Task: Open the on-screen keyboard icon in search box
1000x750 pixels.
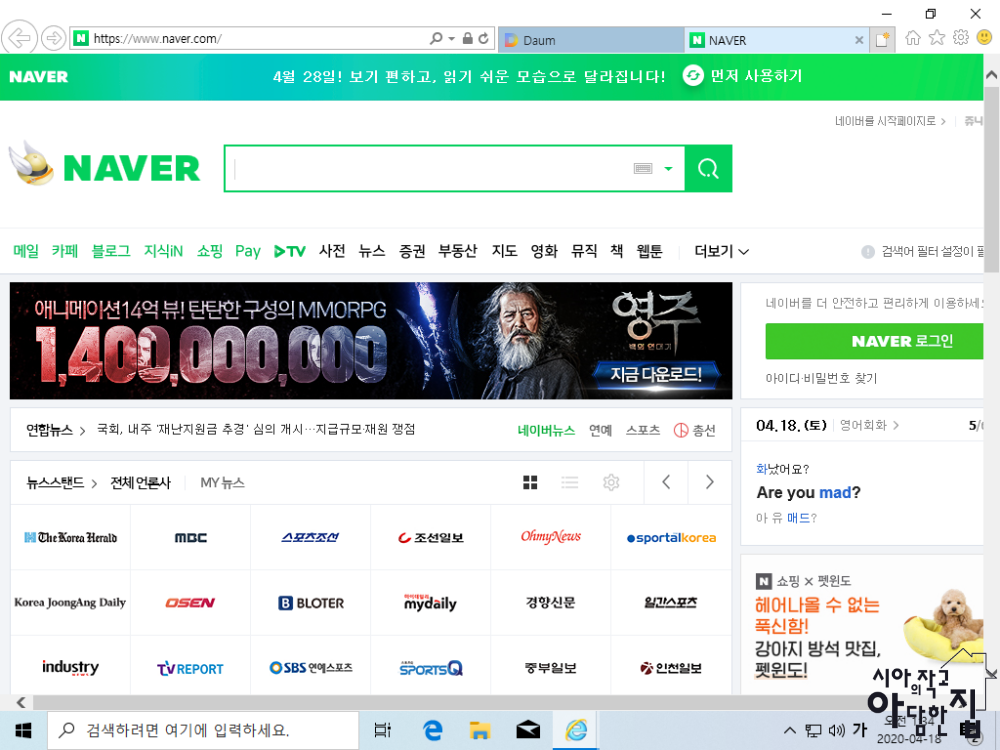Action: (x=643, y=168)
